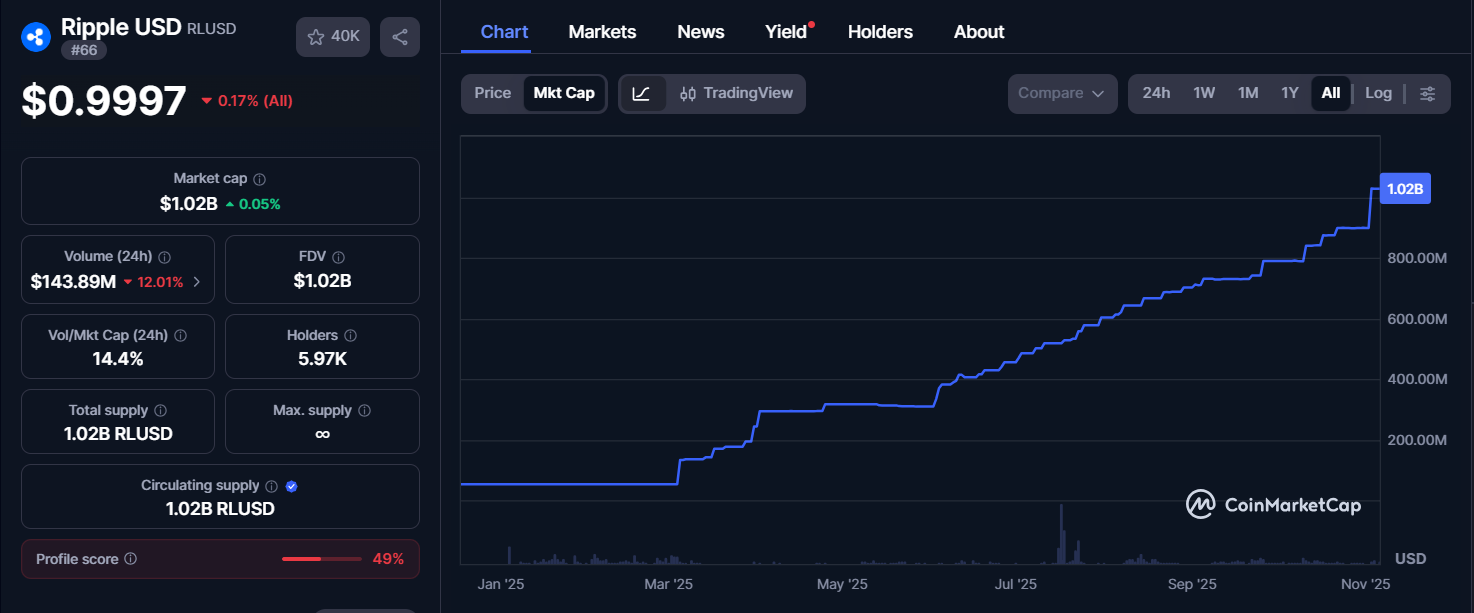Click the Ripple USD coin logo
1474x613 pixels.
(x=36, y=36)
